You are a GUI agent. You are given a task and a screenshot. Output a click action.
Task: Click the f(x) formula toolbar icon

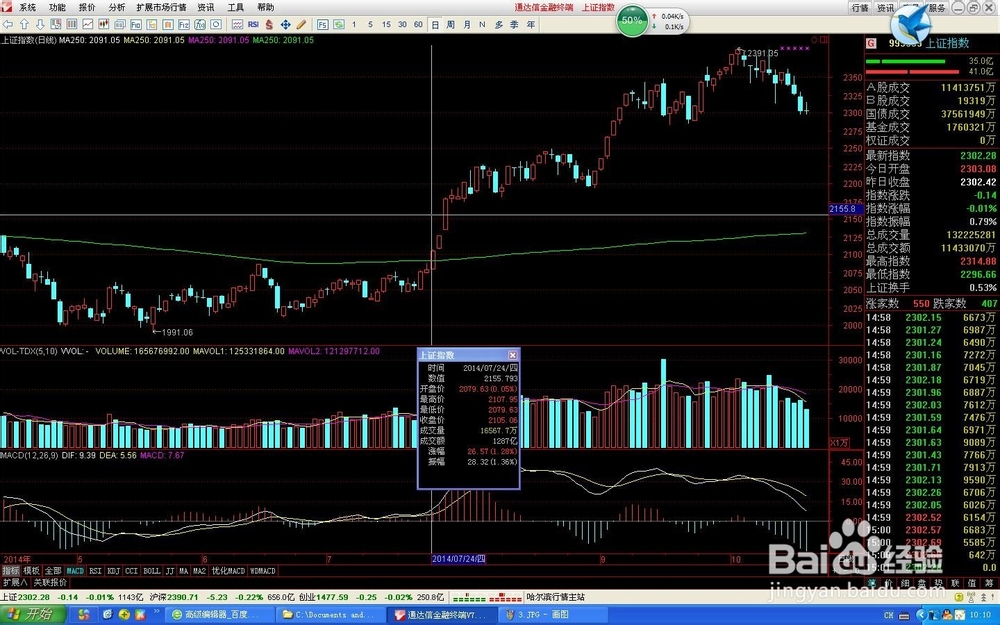pos(200,24)
